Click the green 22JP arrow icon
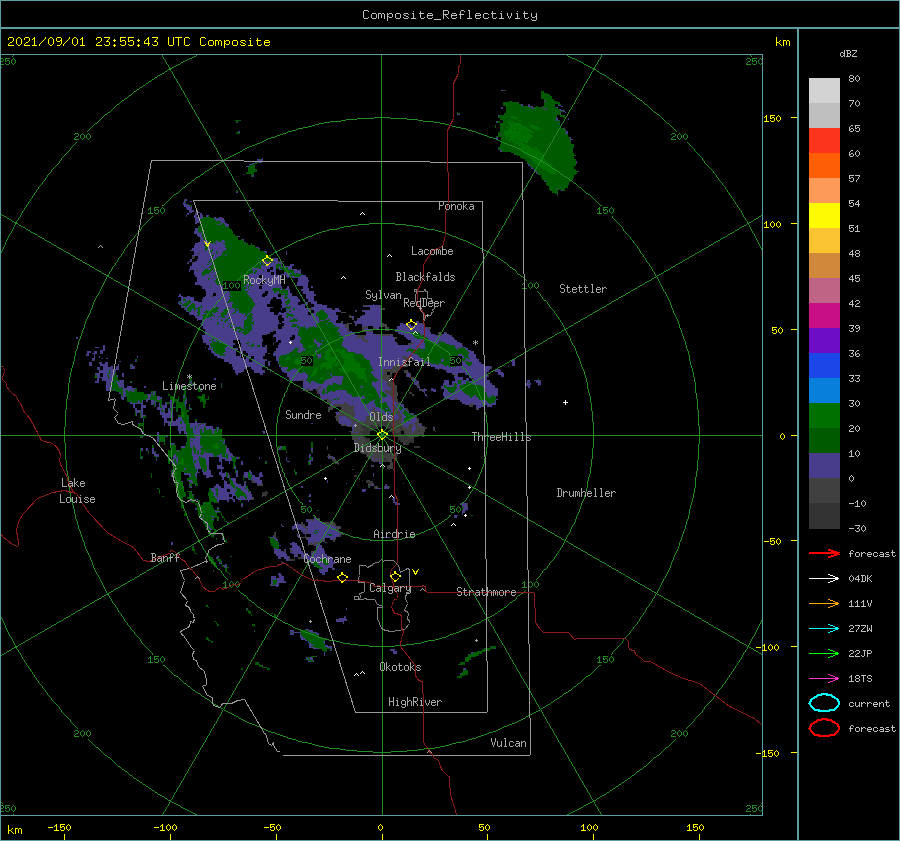900x841 pixels. coord(824,653)
